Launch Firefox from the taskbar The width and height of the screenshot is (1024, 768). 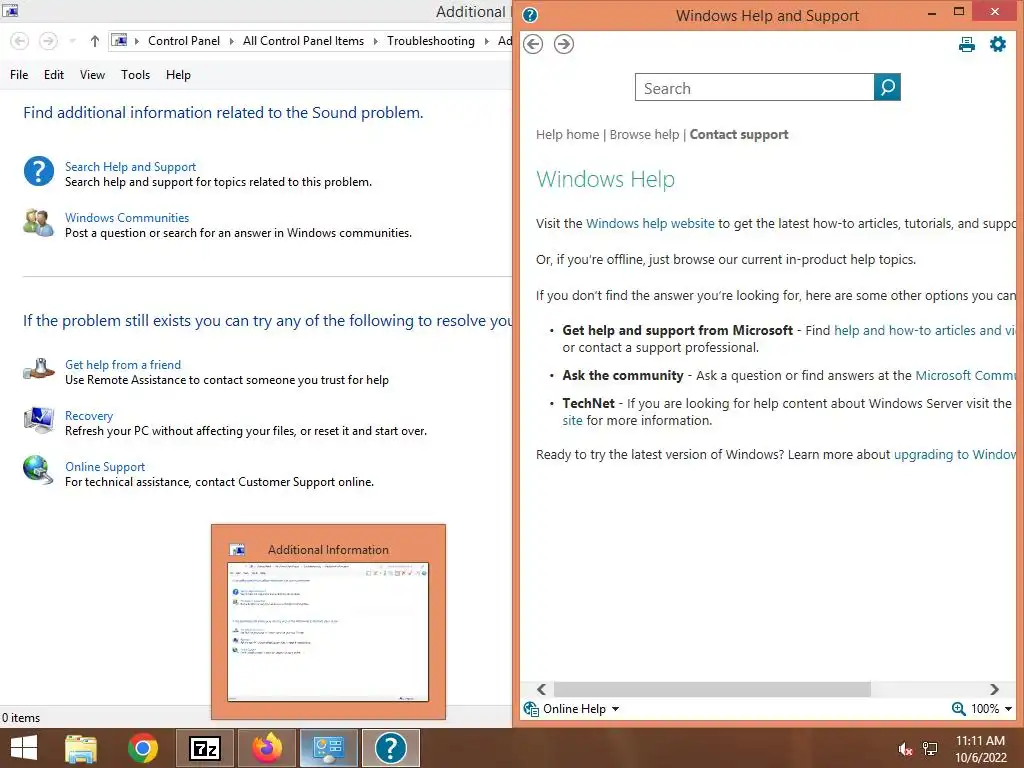(x=267, y=748)
